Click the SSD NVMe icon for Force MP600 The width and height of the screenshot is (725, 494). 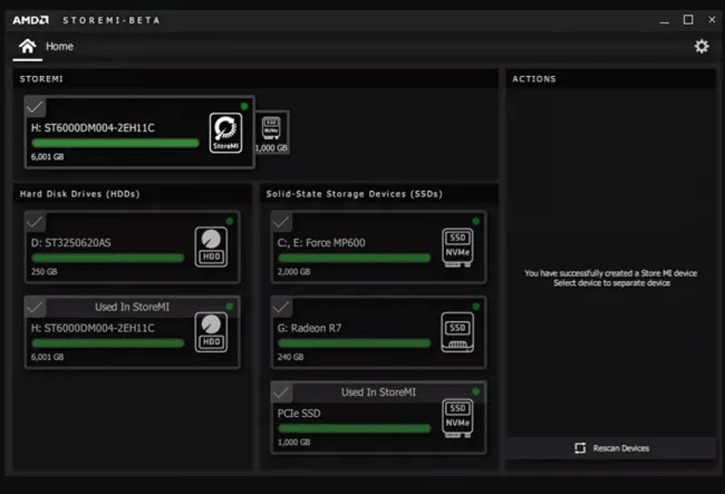(x=457, y=248)
